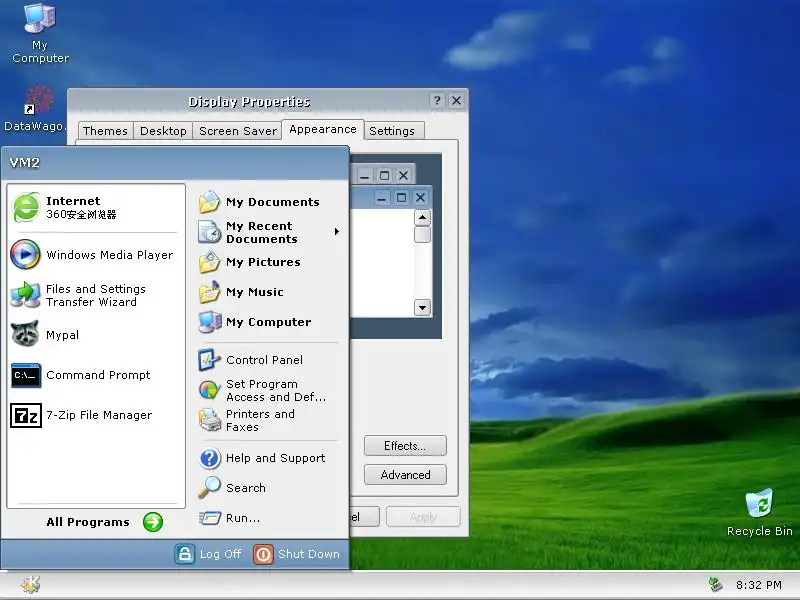This screenshot has width=800, height=600.
Task: Click the Log Off button
Action: point(208,554)
